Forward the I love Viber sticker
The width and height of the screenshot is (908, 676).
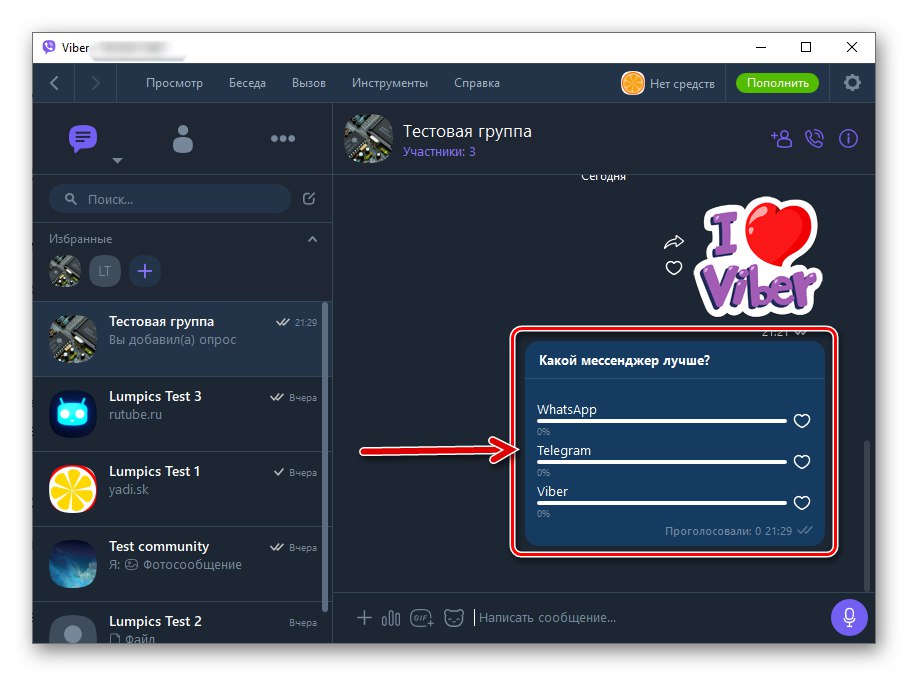point(673,242)
